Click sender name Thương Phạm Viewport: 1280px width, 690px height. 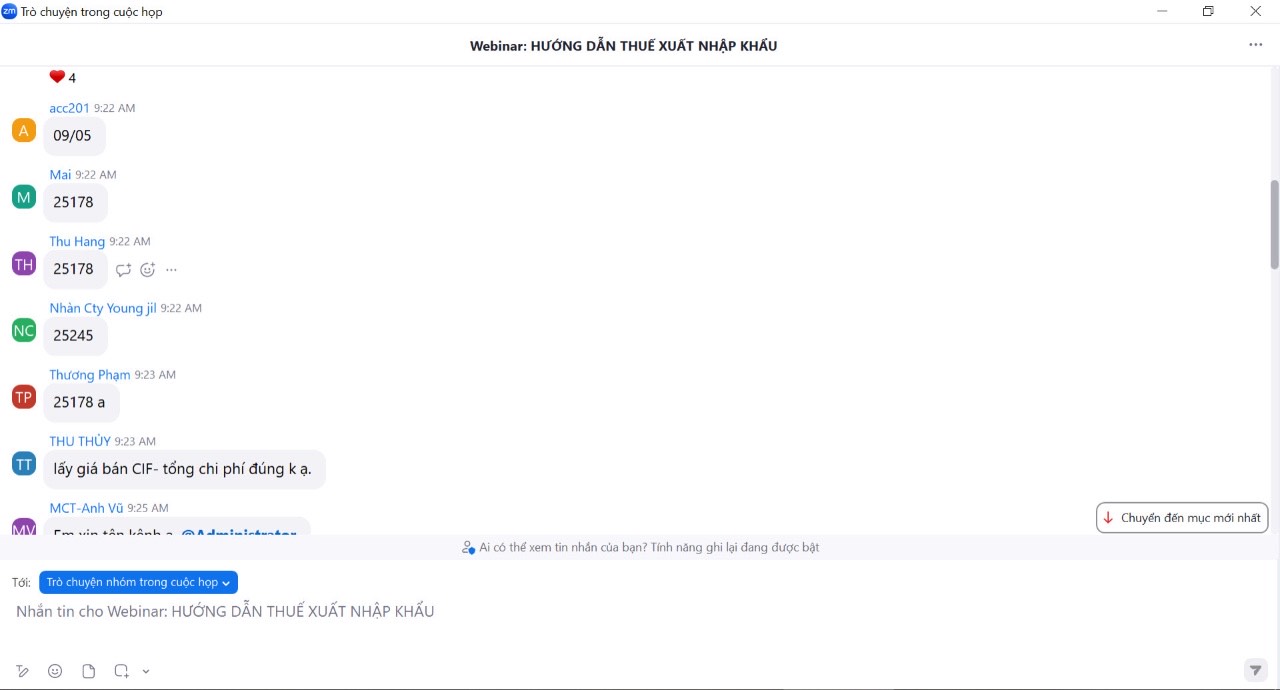[90, 375]
